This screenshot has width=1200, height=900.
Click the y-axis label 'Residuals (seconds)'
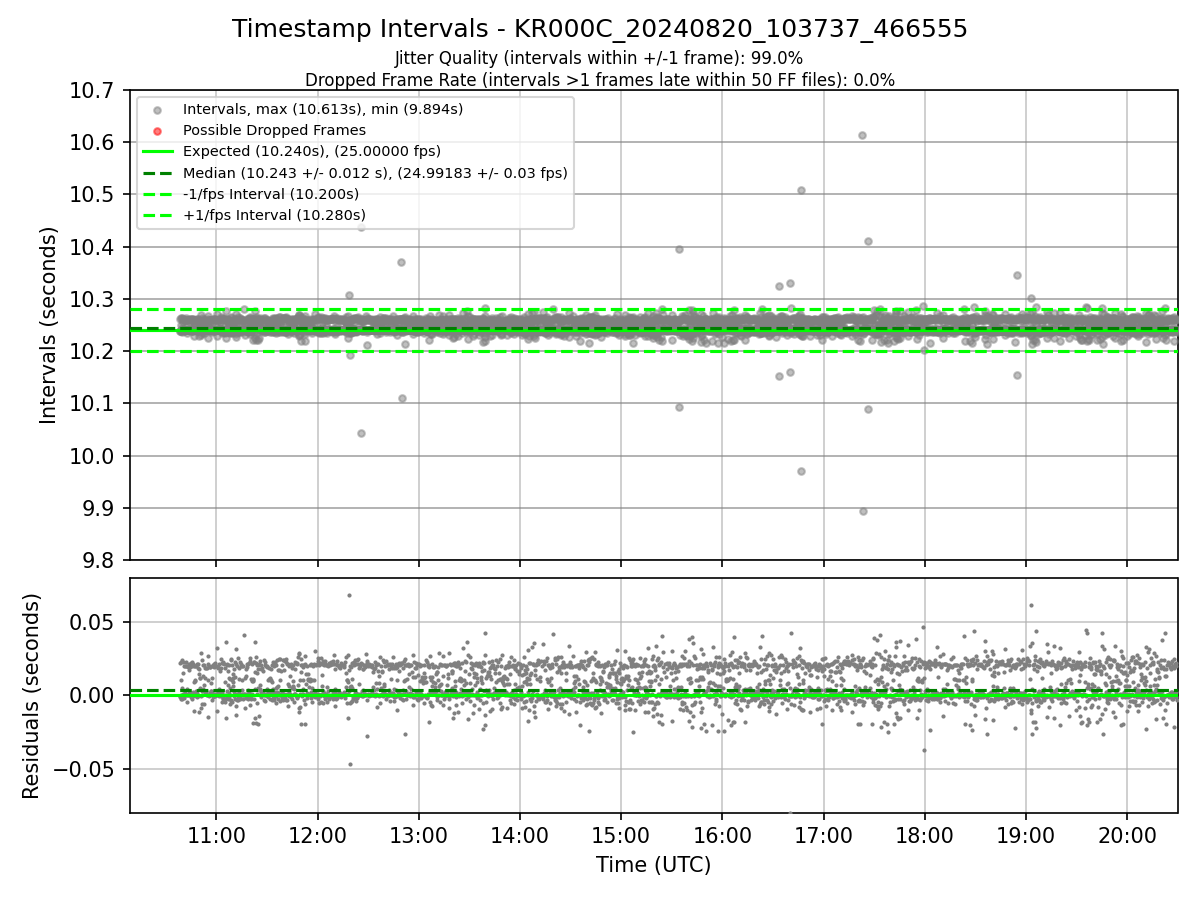pos(31,696)
